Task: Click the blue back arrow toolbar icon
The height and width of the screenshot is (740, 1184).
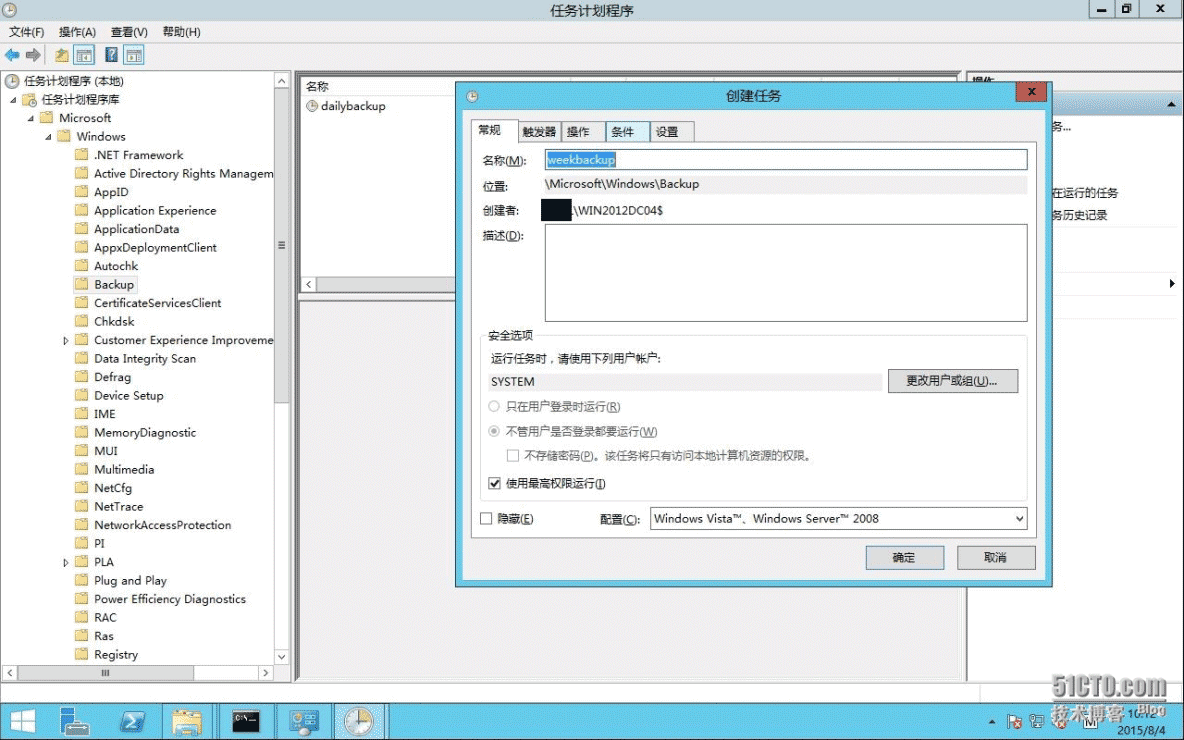Action: pos(12,55)
